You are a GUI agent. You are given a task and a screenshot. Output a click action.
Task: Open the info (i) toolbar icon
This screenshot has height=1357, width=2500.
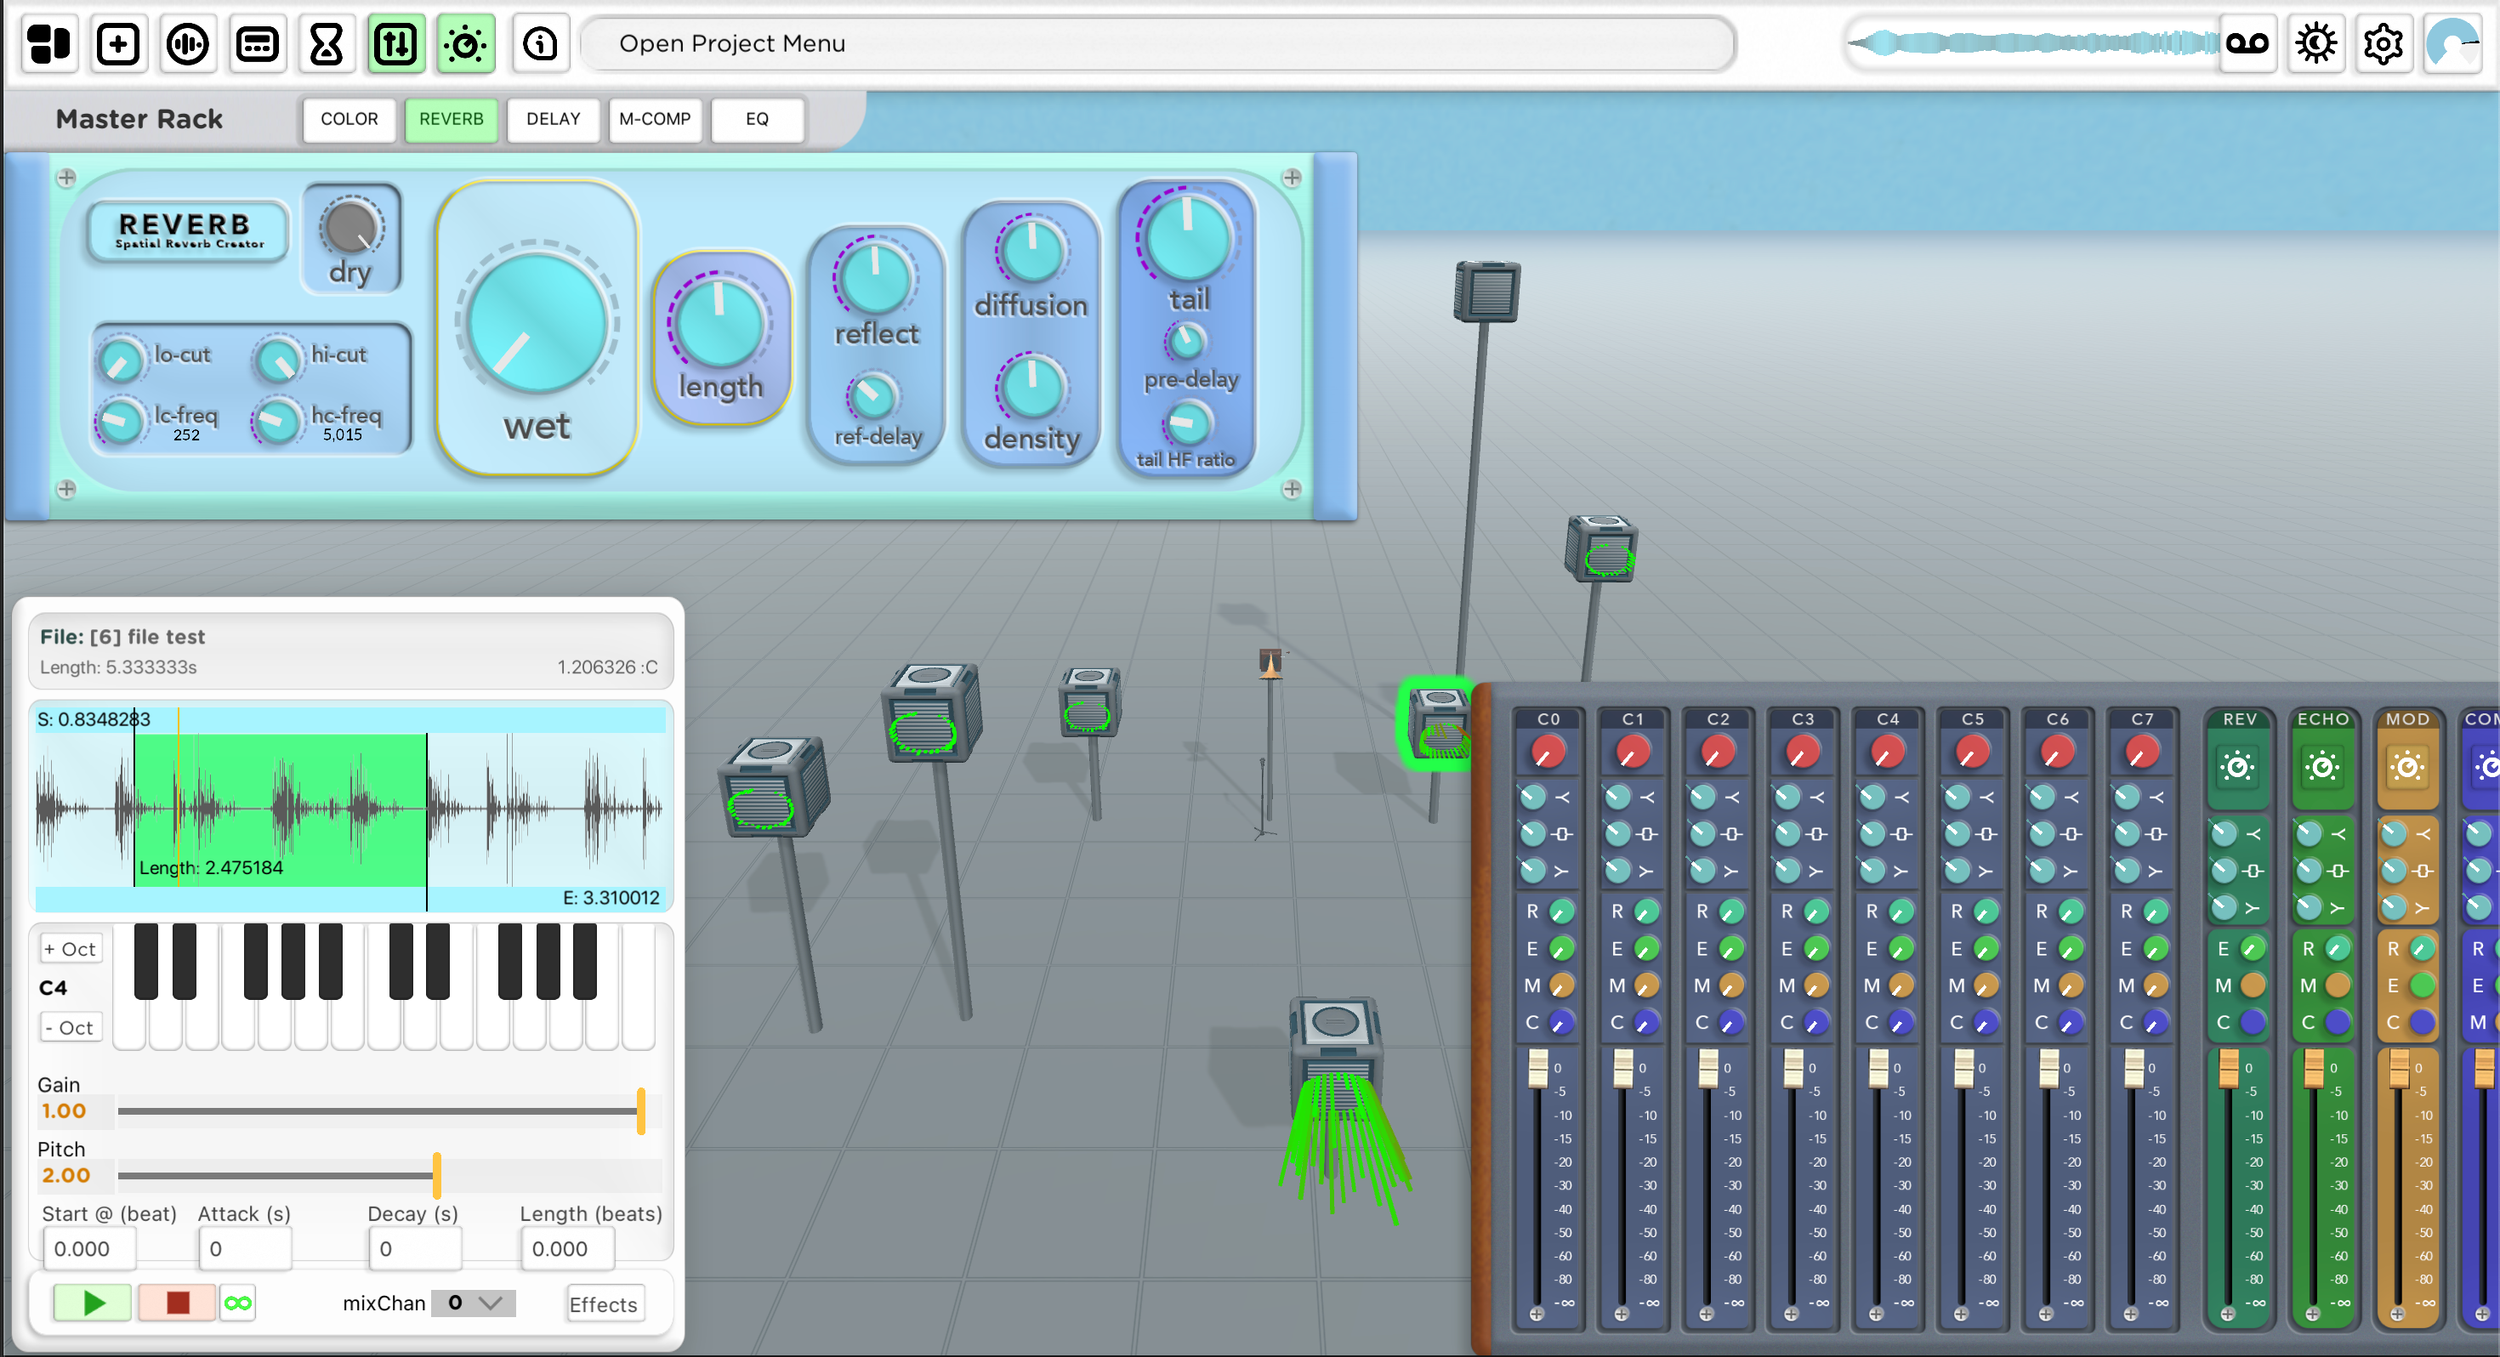[x=540, y=43]
